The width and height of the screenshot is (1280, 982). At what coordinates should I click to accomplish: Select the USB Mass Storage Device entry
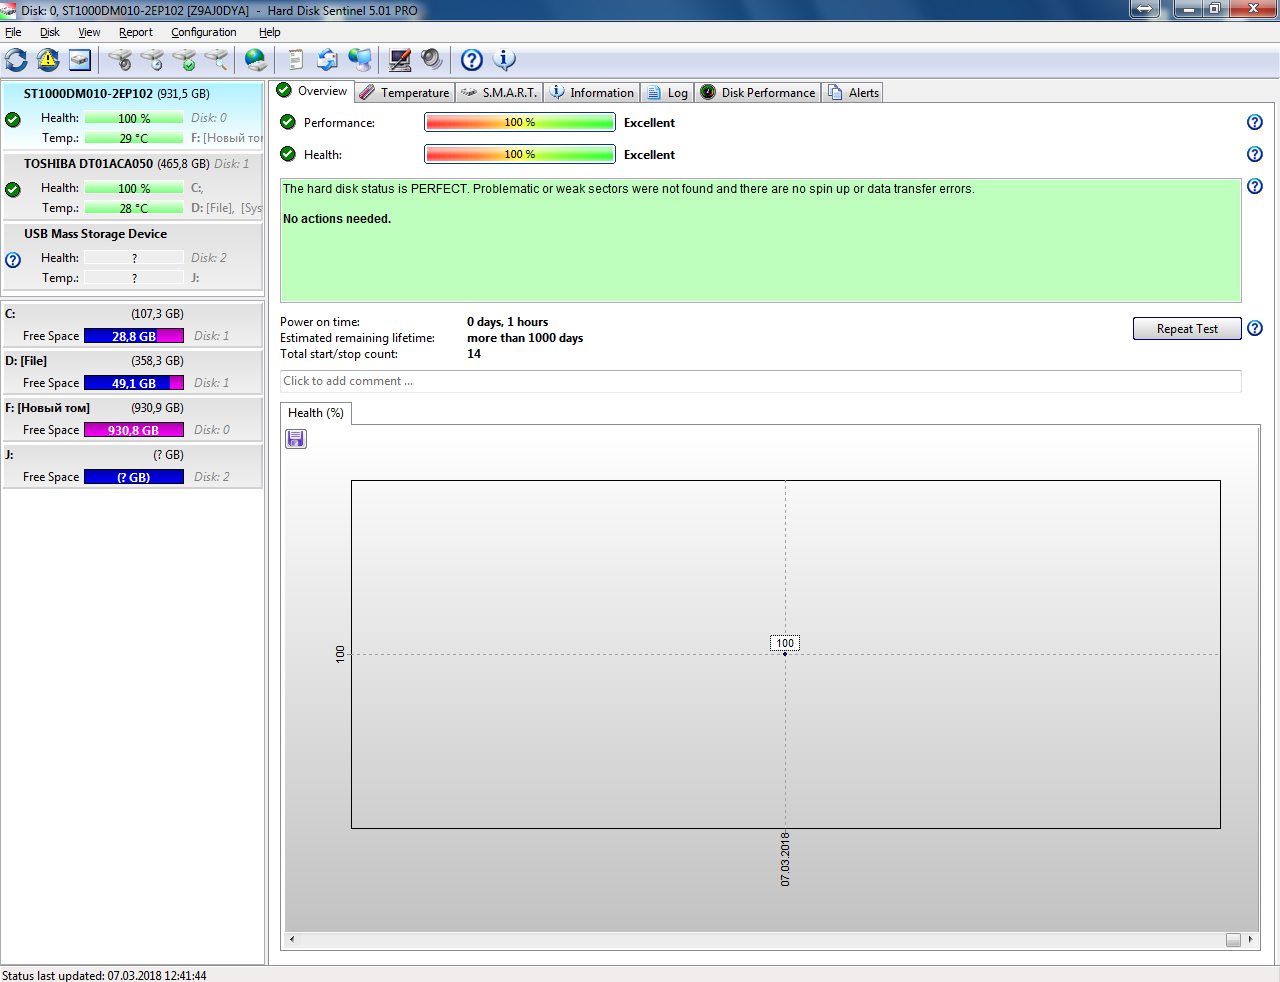point(96,234)
